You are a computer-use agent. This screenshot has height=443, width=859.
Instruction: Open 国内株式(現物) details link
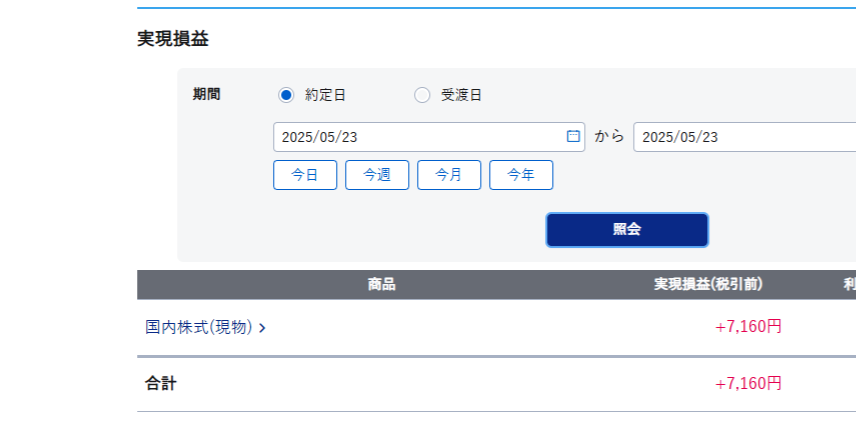(198, 327)
